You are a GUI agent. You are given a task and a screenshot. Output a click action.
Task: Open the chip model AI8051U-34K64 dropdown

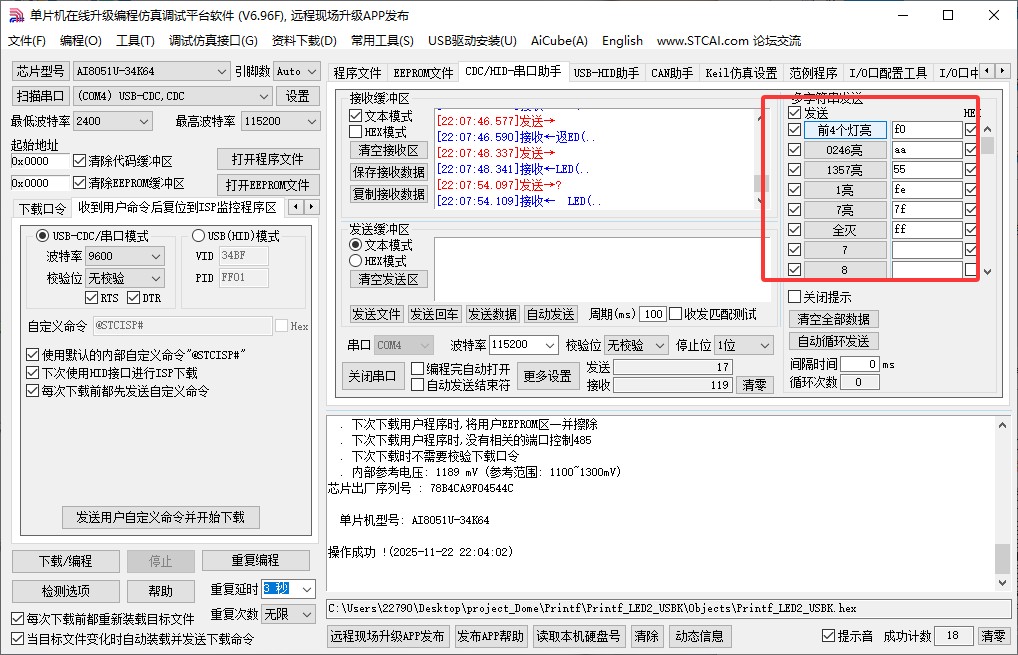tap(151, 71)
